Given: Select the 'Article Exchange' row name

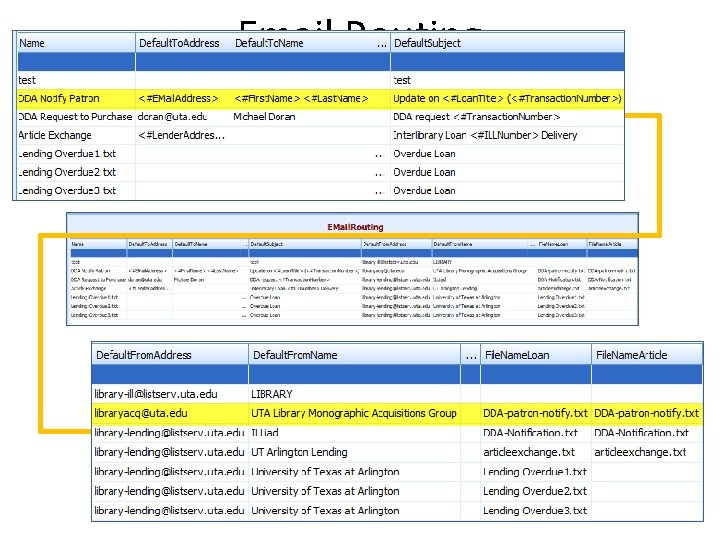Looking at the screenshot, I should (x=76, y=135).
